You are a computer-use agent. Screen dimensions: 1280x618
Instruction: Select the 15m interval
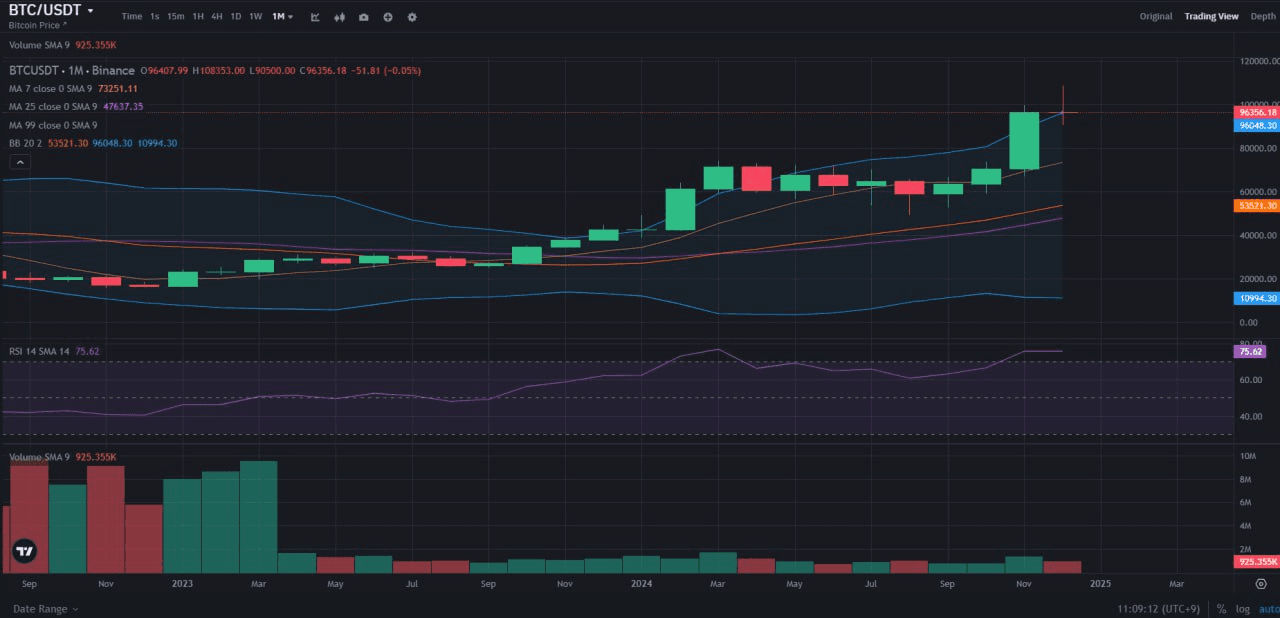coord(176,17)
